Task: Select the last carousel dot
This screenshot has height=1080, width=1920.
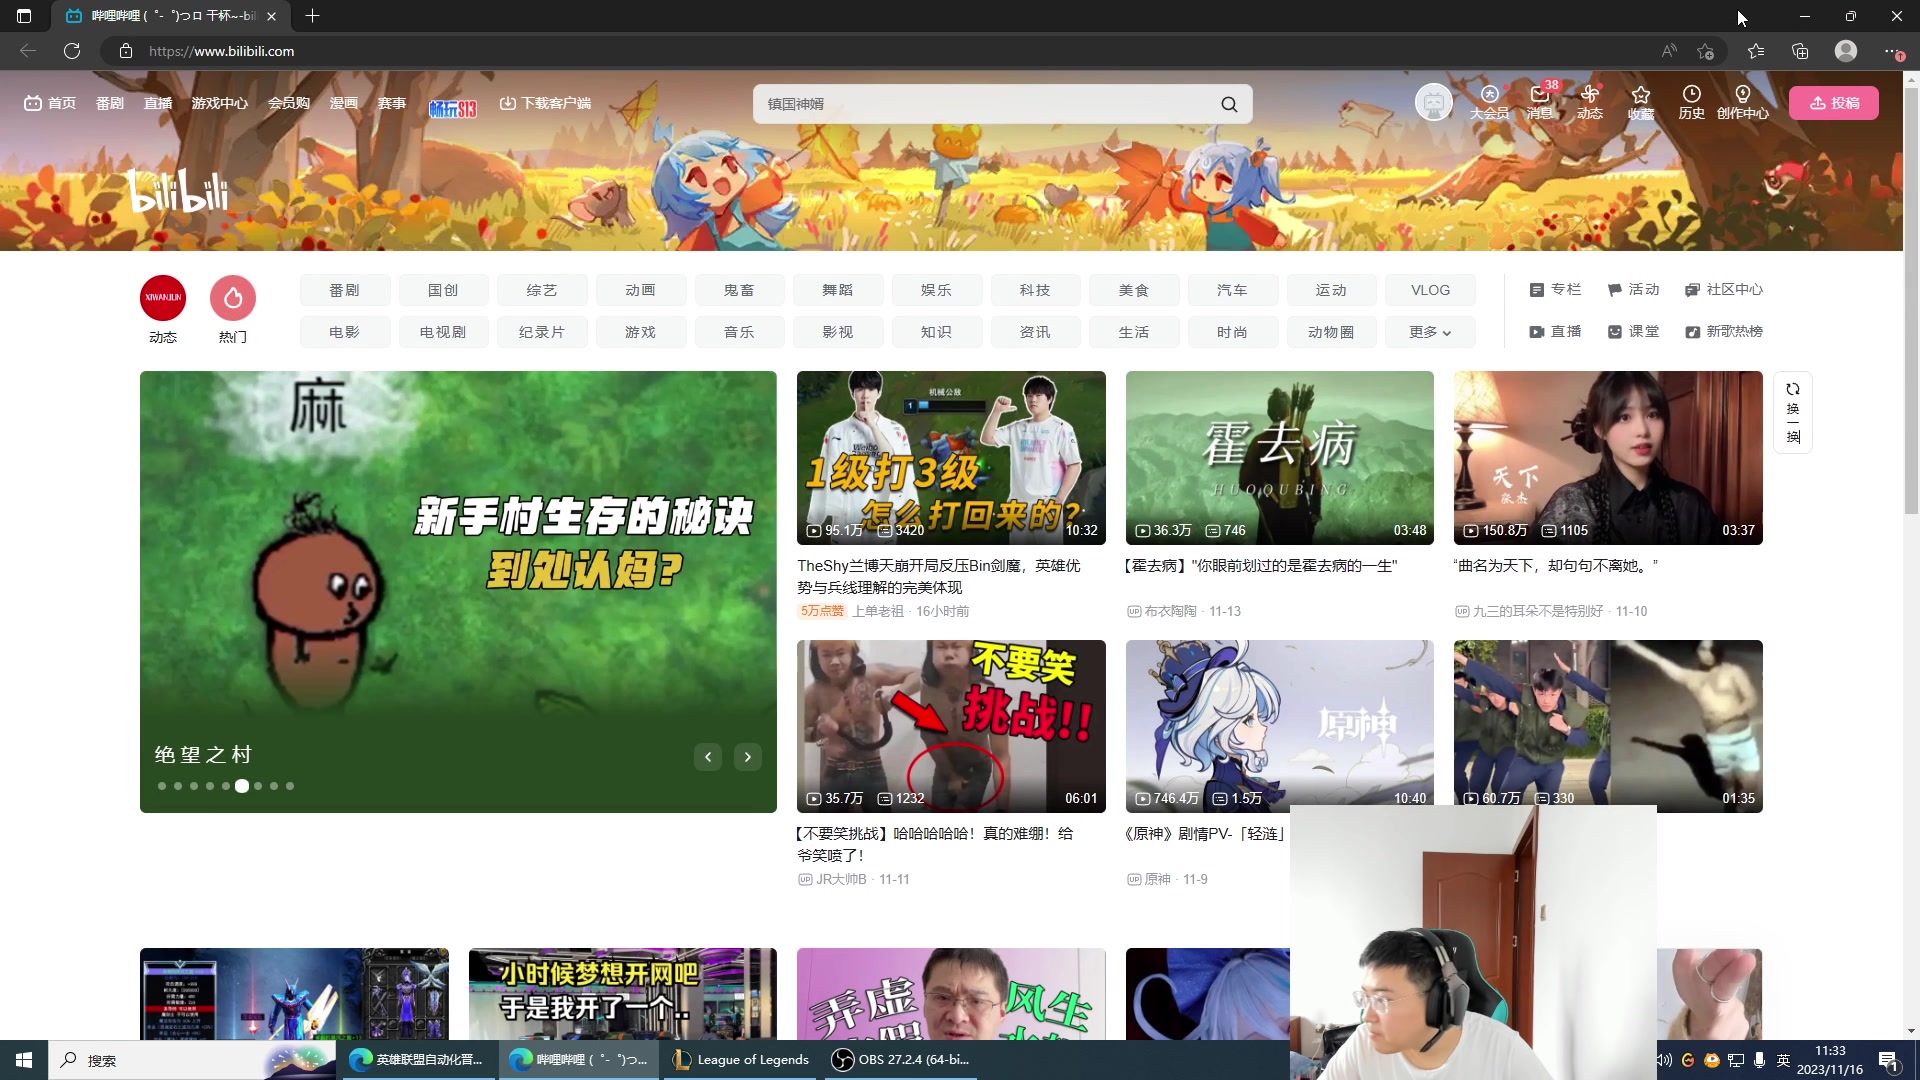Action: click(x=290, y=786)
